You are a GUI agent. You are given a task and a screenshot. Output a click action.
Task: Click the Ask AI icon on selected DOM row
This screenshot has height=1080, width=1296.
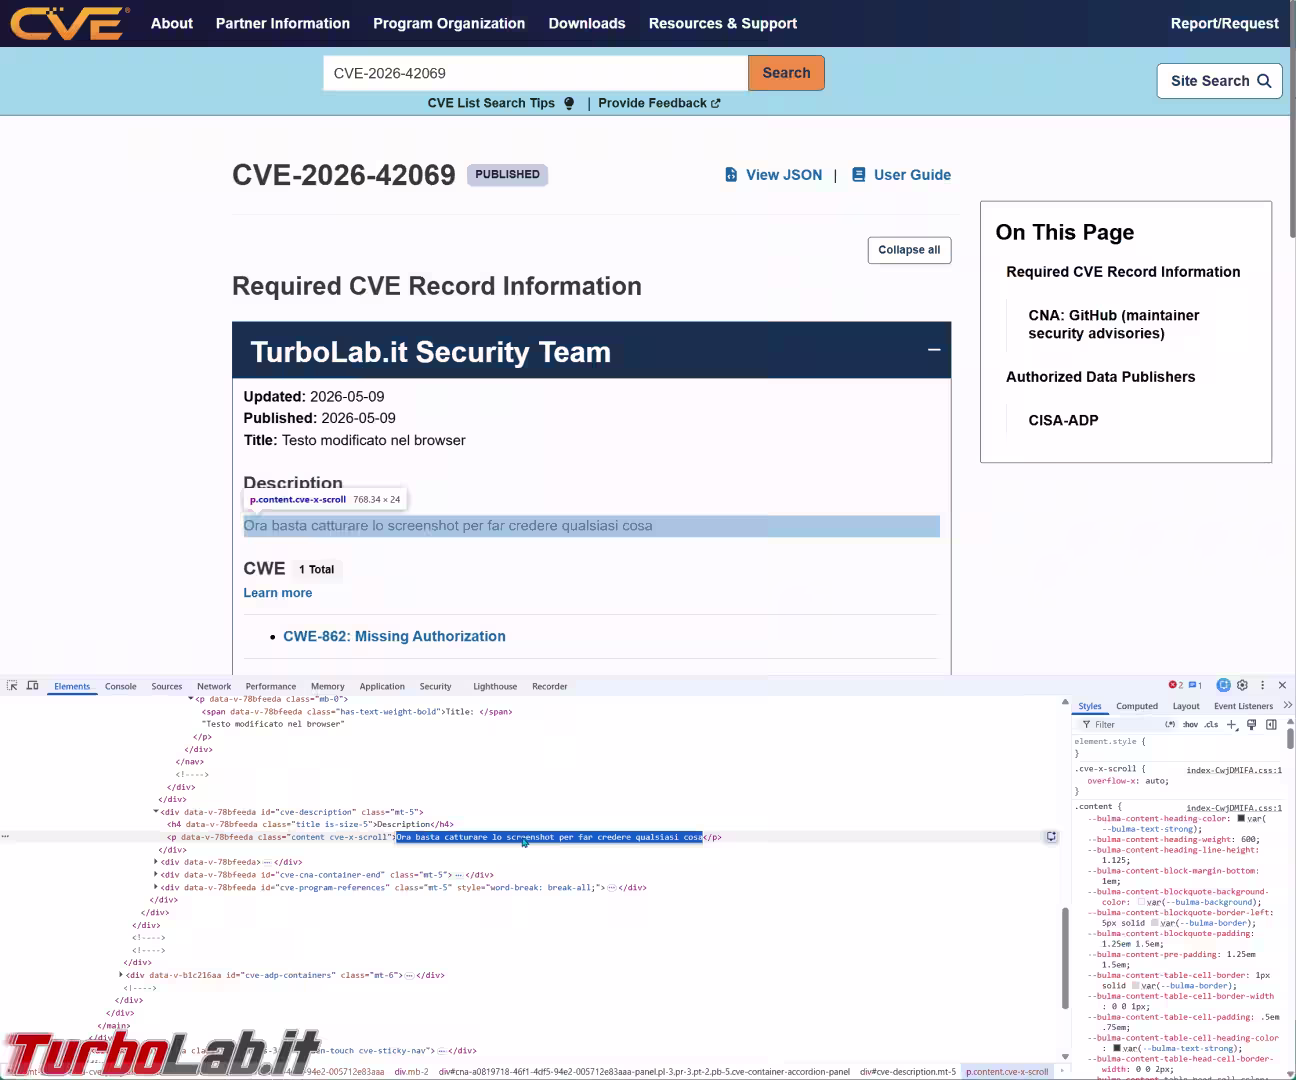click(x=1051, y=837)
